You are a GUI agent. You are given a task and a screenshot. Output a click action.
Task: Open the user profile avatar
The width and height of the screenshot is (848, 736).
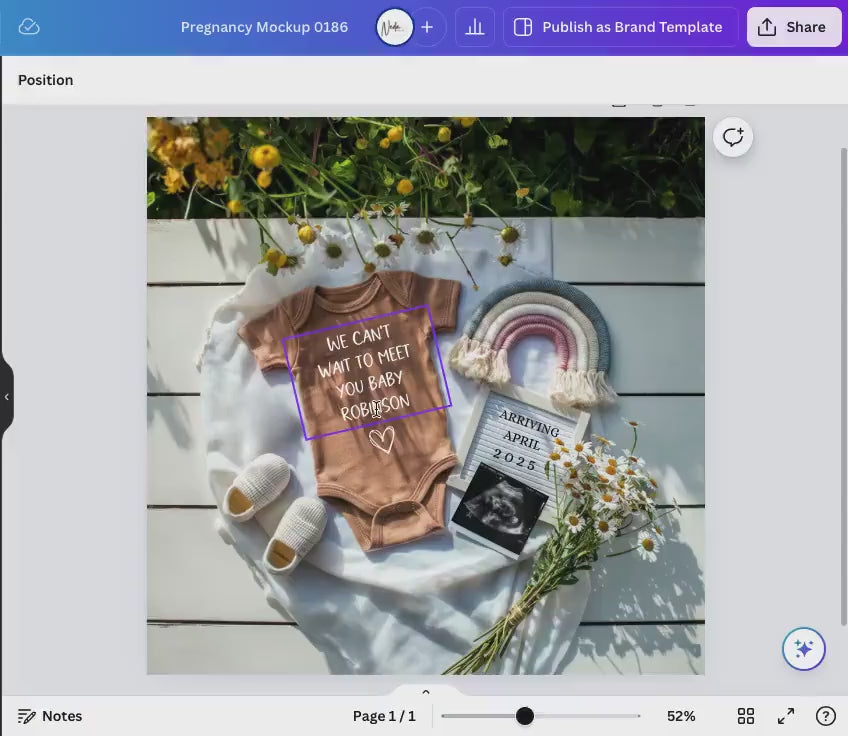[x=394, y=27]
